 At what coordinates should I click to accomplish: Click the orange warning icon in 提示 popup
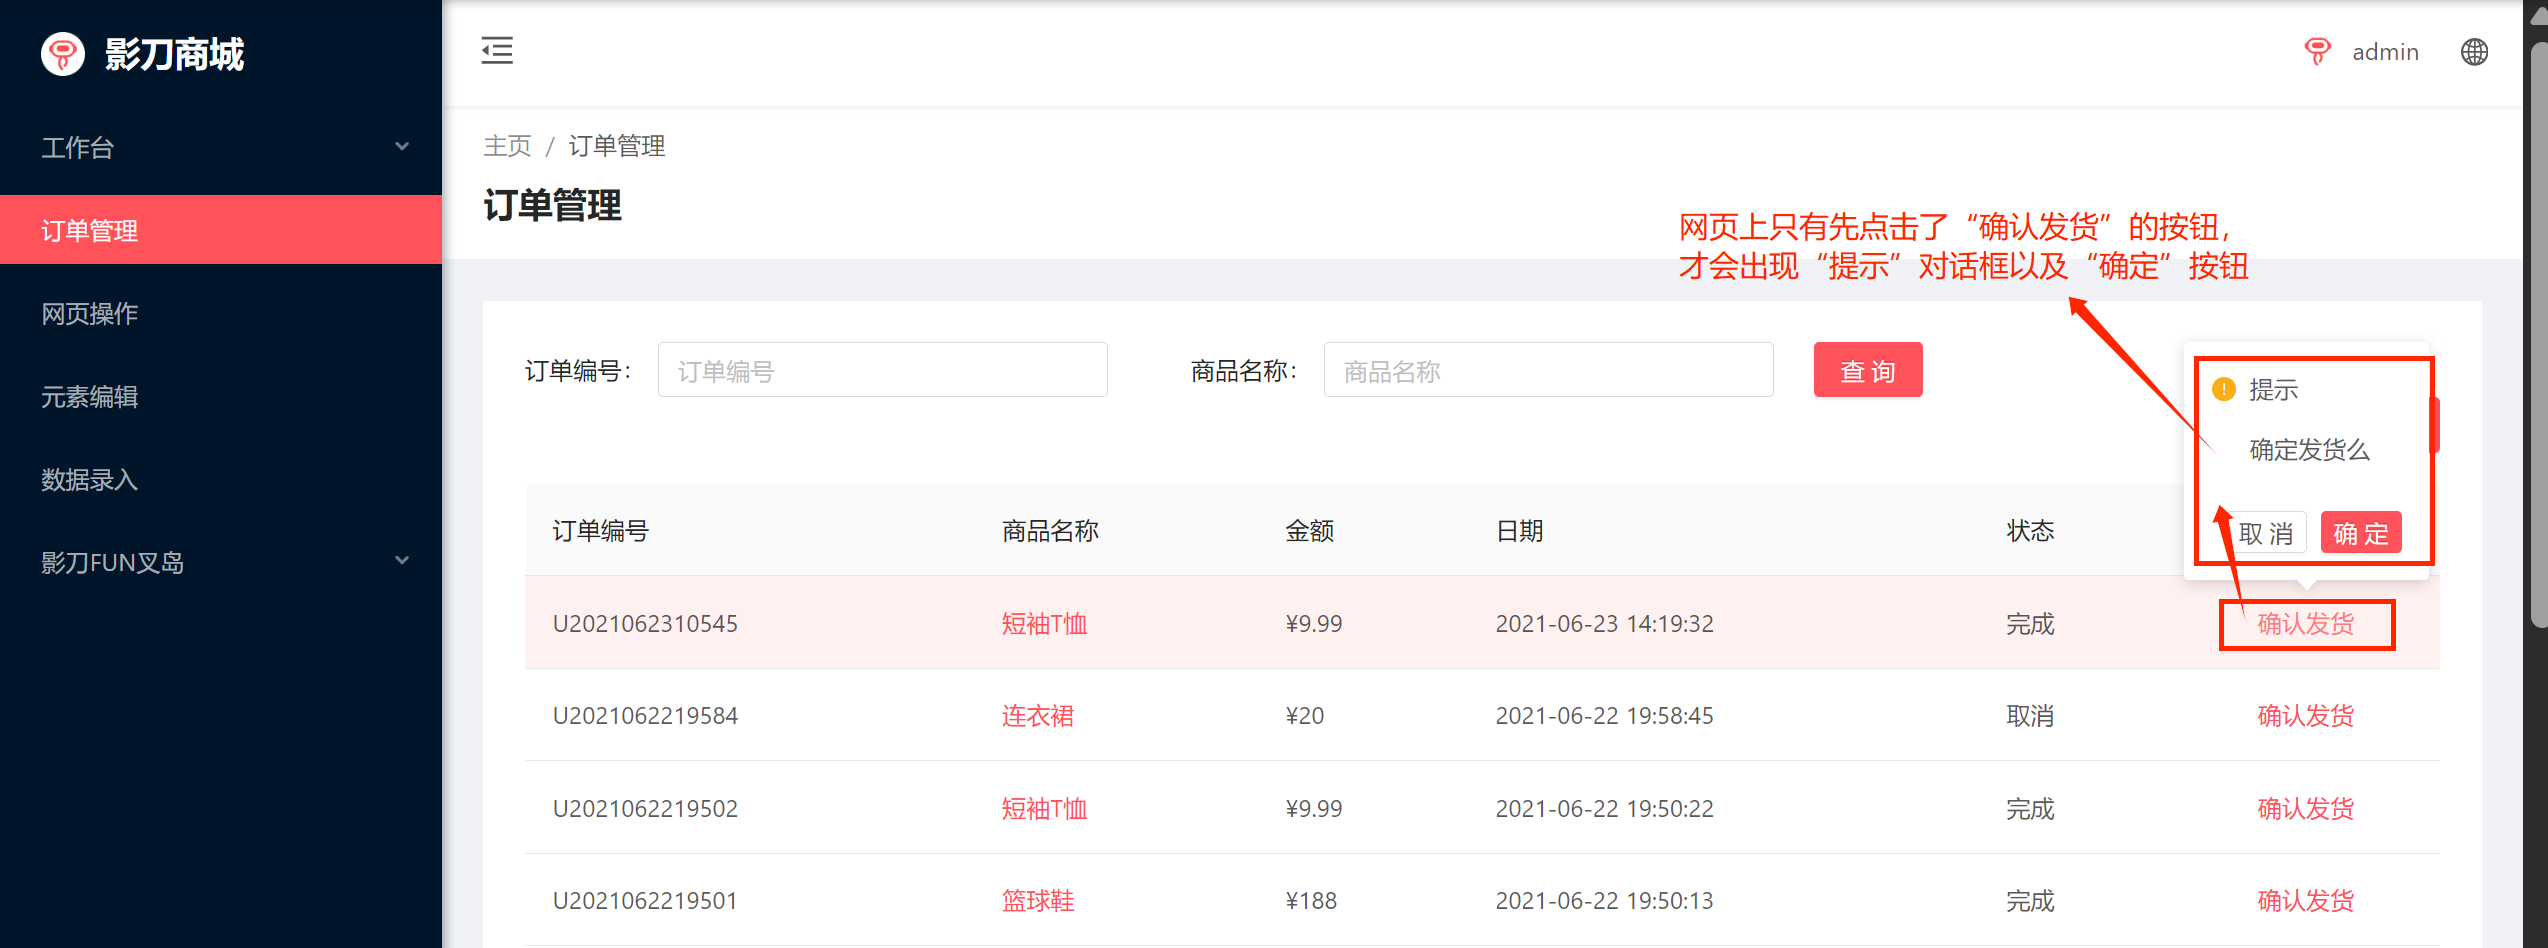click(x=2223, y=389)
